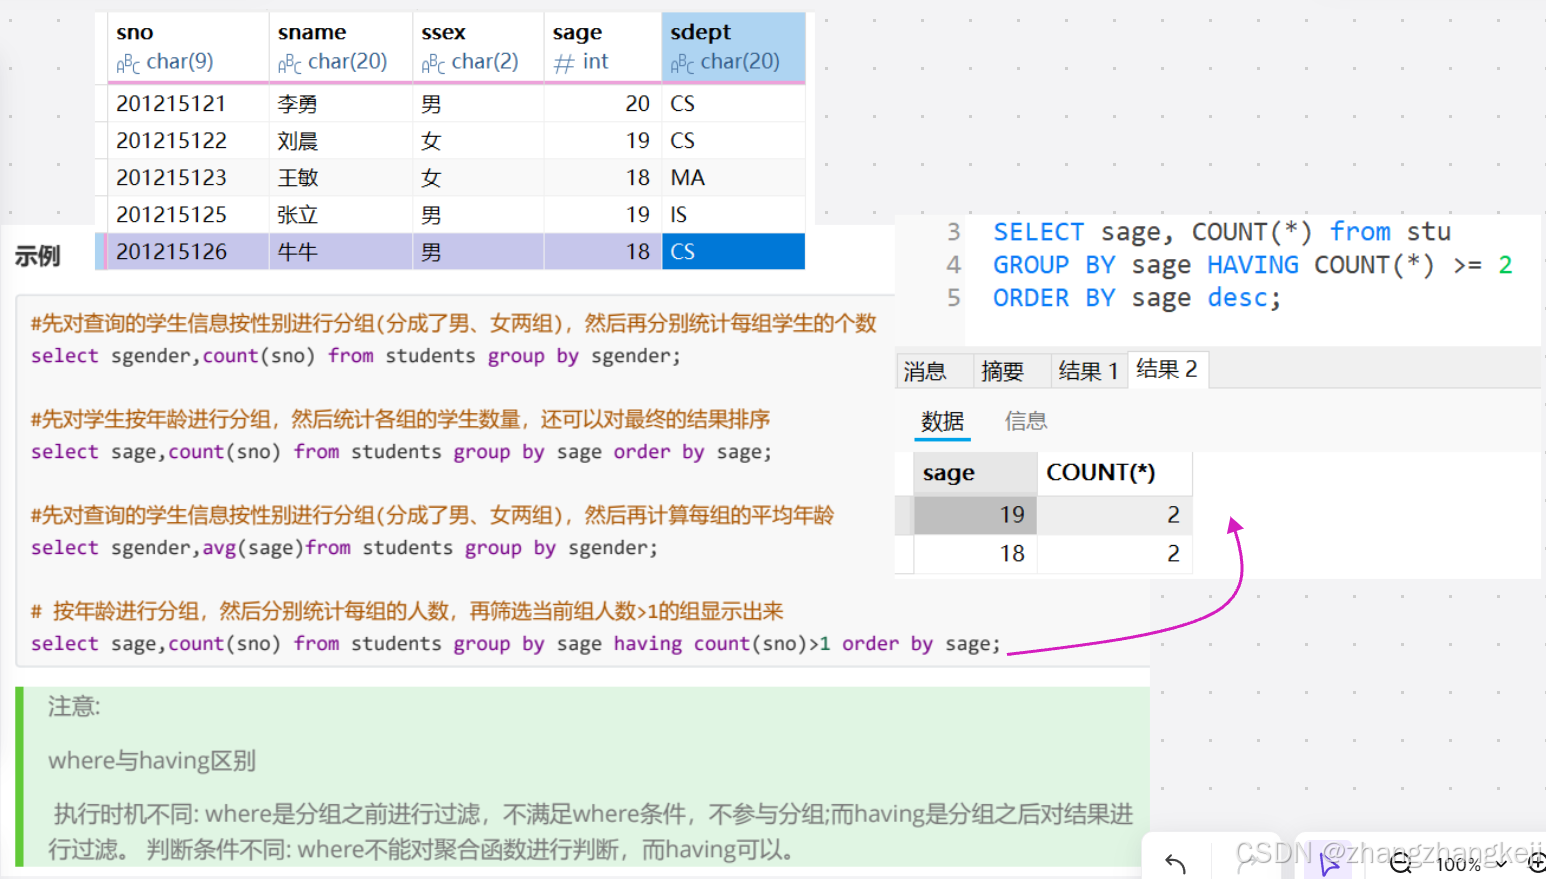
Task: Select the 数据 sub-tab
Action: (941, 421)
